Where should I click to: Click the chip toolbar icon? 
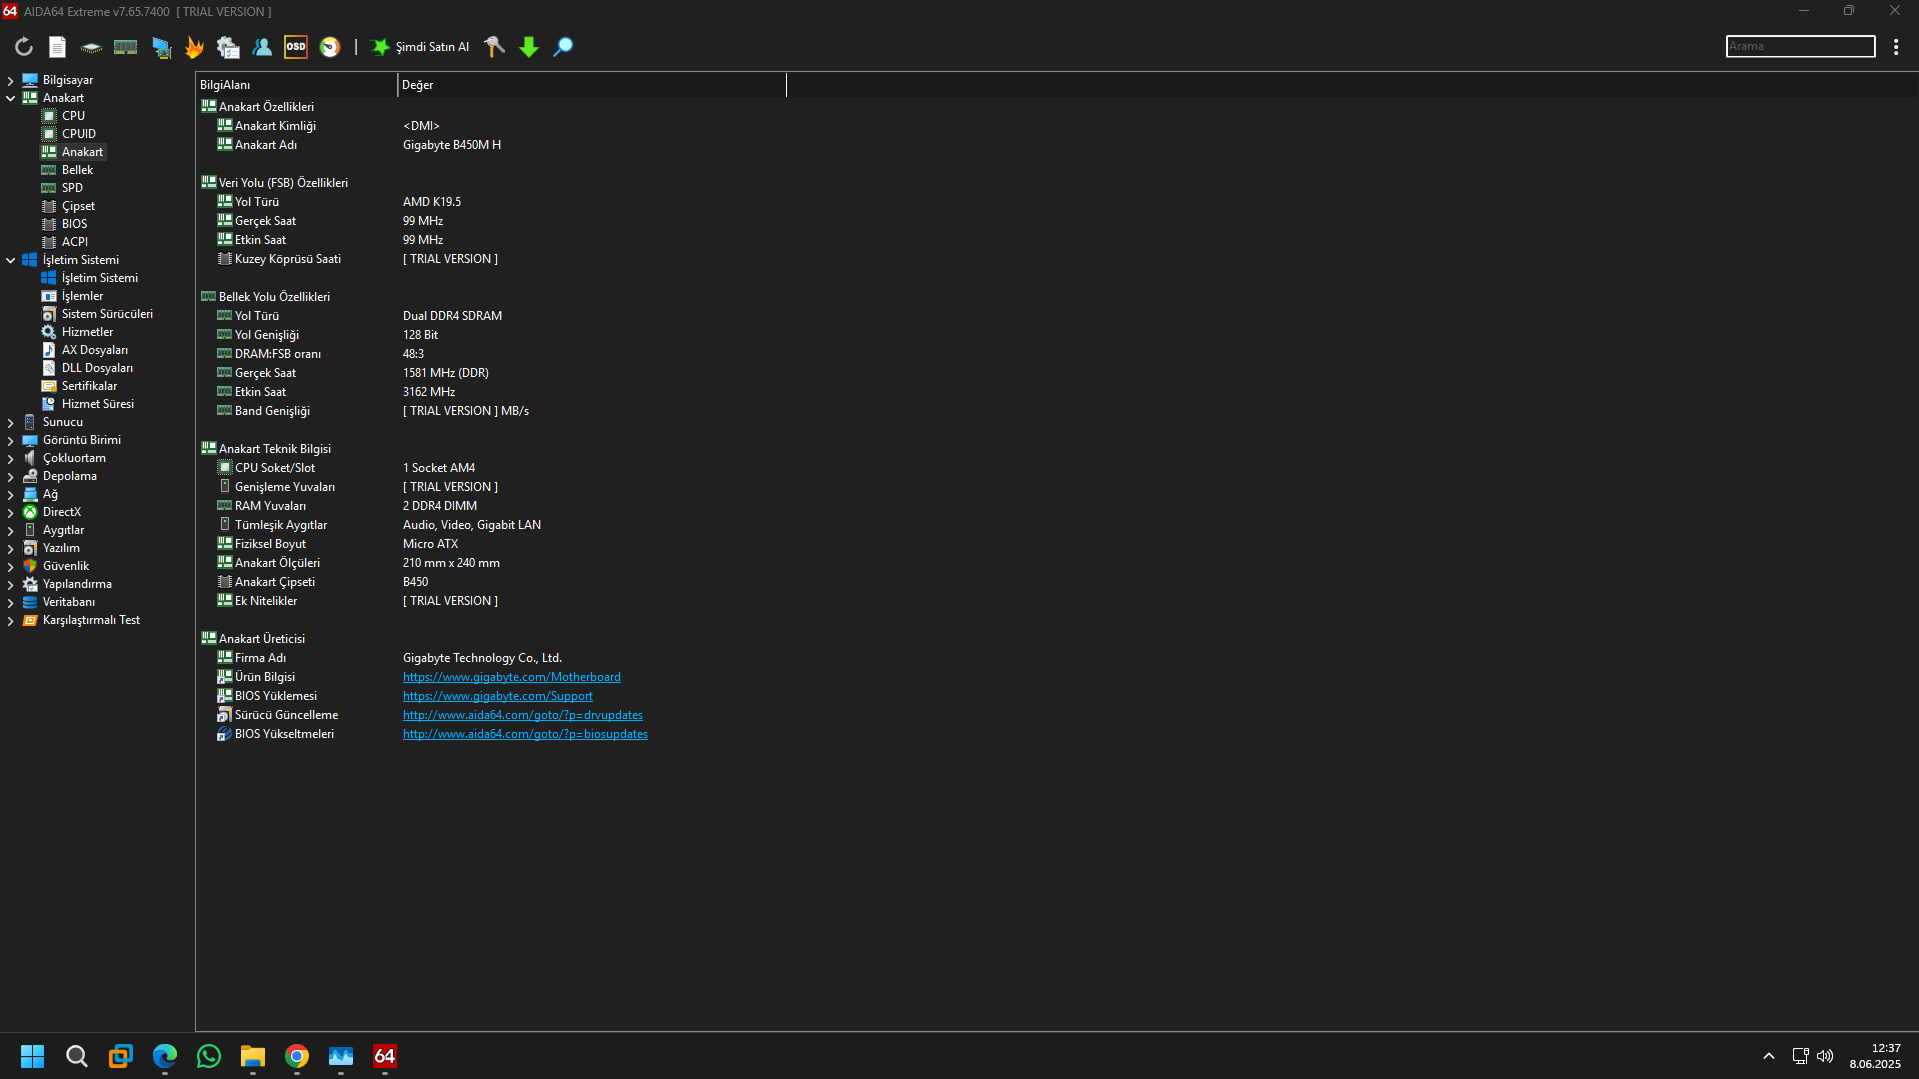click(91, 47)
